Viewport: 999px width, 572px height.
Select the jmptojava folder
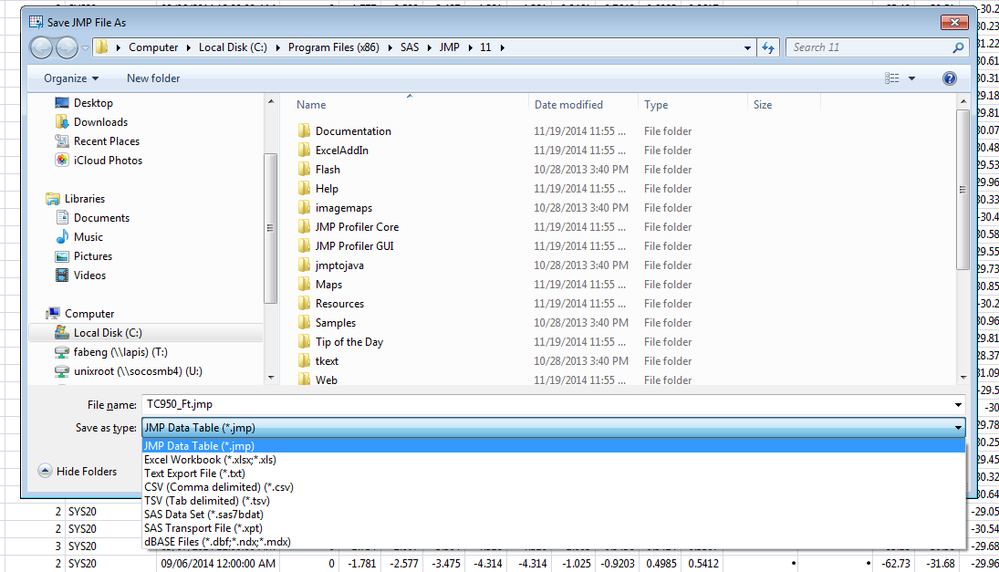(x=340, y=266)
